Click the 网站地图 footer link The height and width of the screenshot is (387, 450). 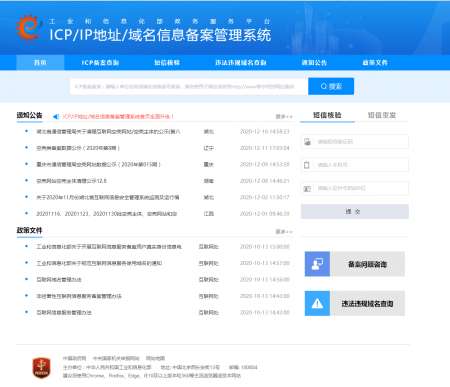(155, 358)
